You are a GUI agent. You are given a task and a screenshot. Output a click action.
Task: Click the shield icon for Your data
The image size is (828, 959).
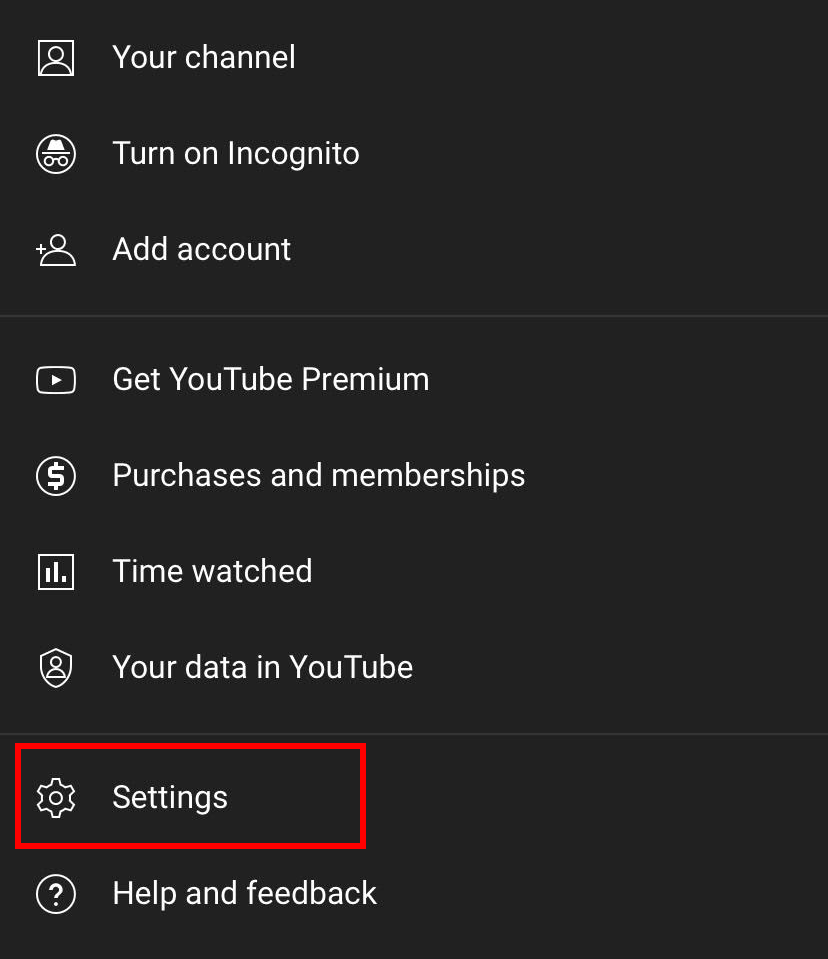(x=56, y=668)
